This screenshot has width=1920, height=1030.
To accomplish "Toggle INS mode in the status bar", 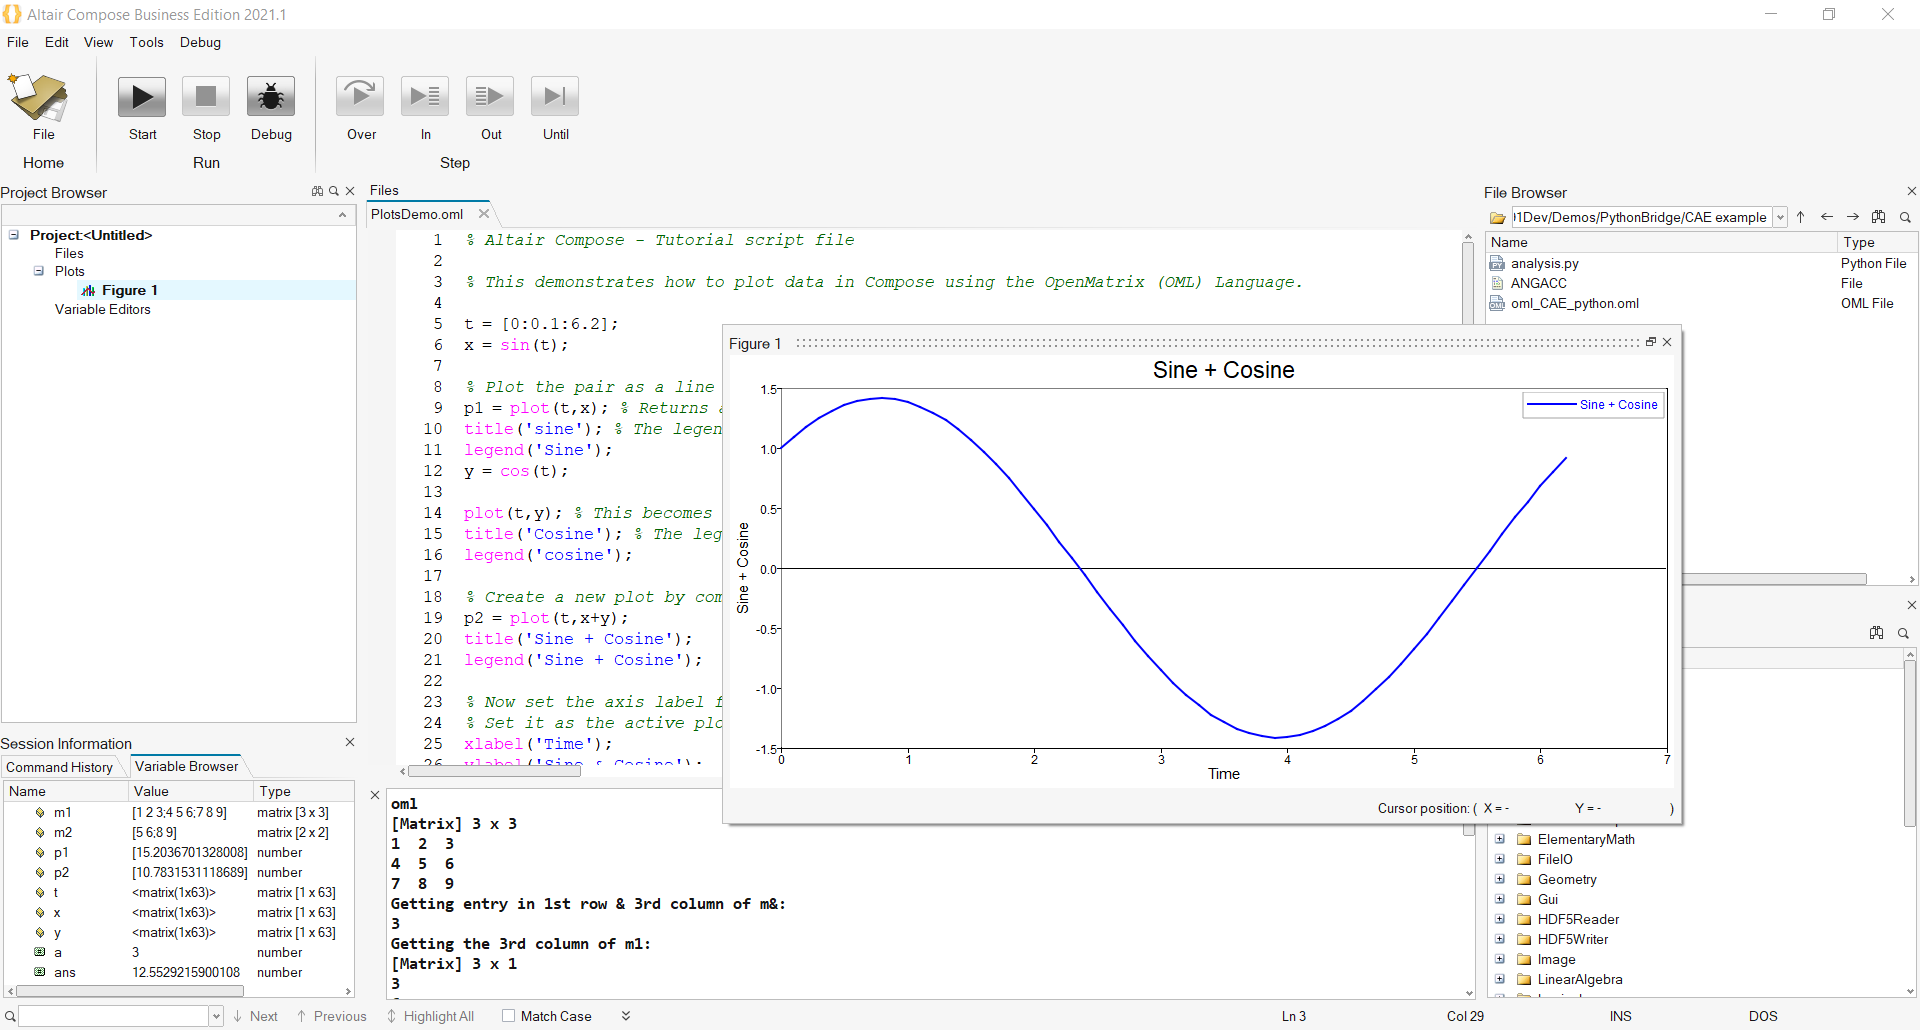I will tap(1620, 1016).
